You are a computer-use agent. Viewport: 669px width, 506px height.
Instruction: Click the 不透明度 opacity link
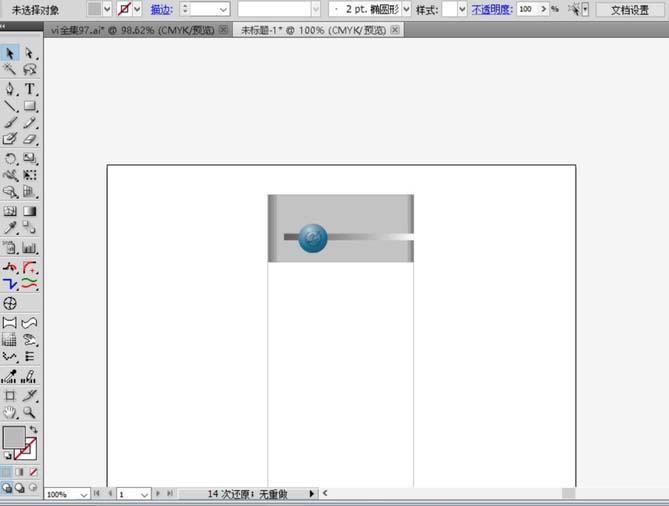tap(492, 9)
